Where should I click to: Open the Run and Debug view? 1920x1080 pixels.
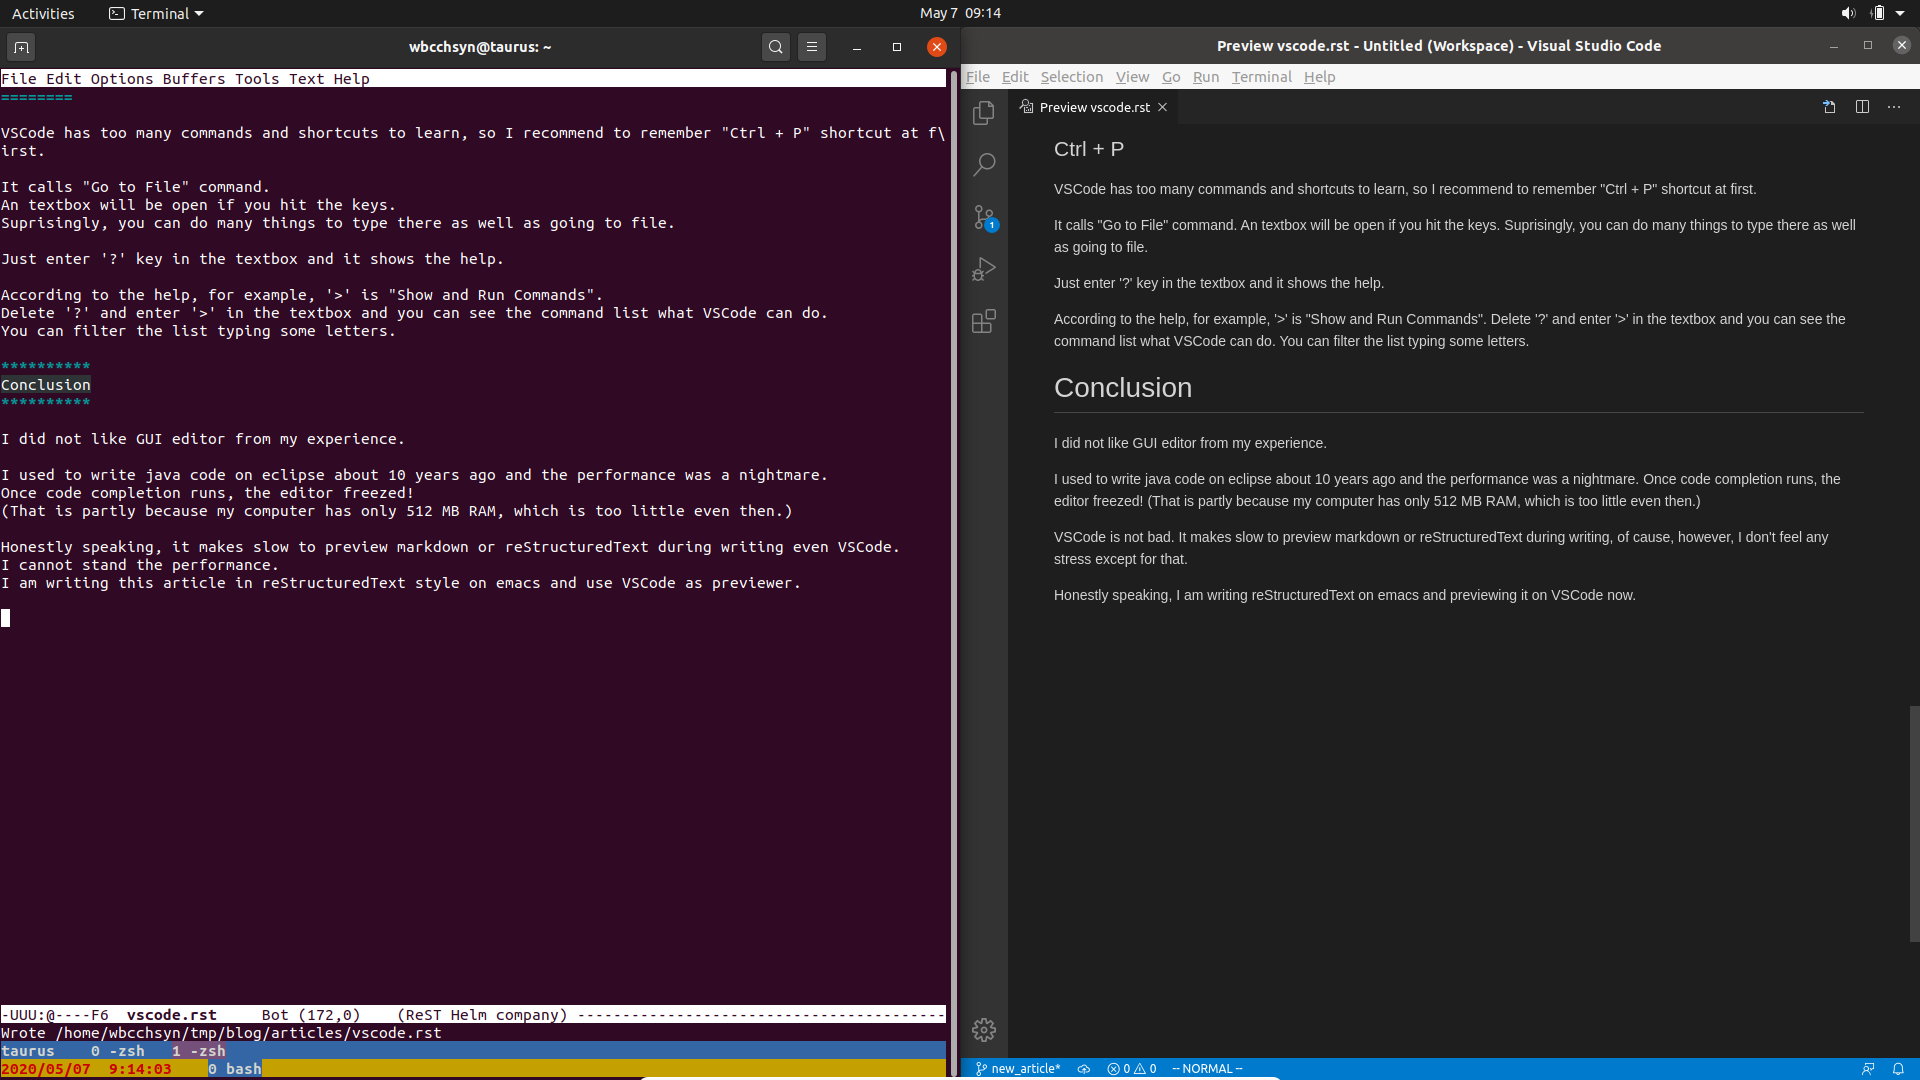coord(984,269)
